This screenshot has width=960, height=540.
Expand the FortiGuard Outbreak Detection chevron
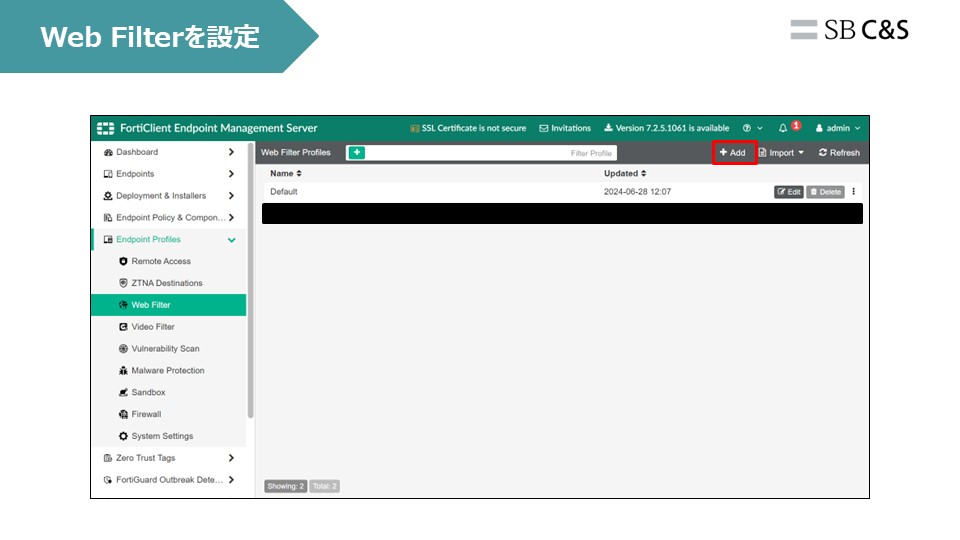(231, 480)
